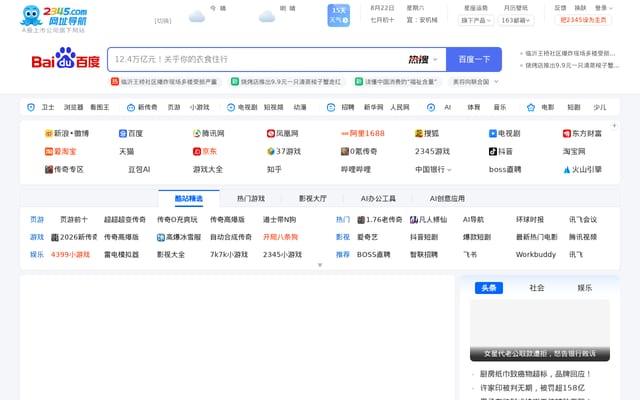The image size is (640, 400).
Task: Open the 7k7k小游戏 link
Action: 229,255
